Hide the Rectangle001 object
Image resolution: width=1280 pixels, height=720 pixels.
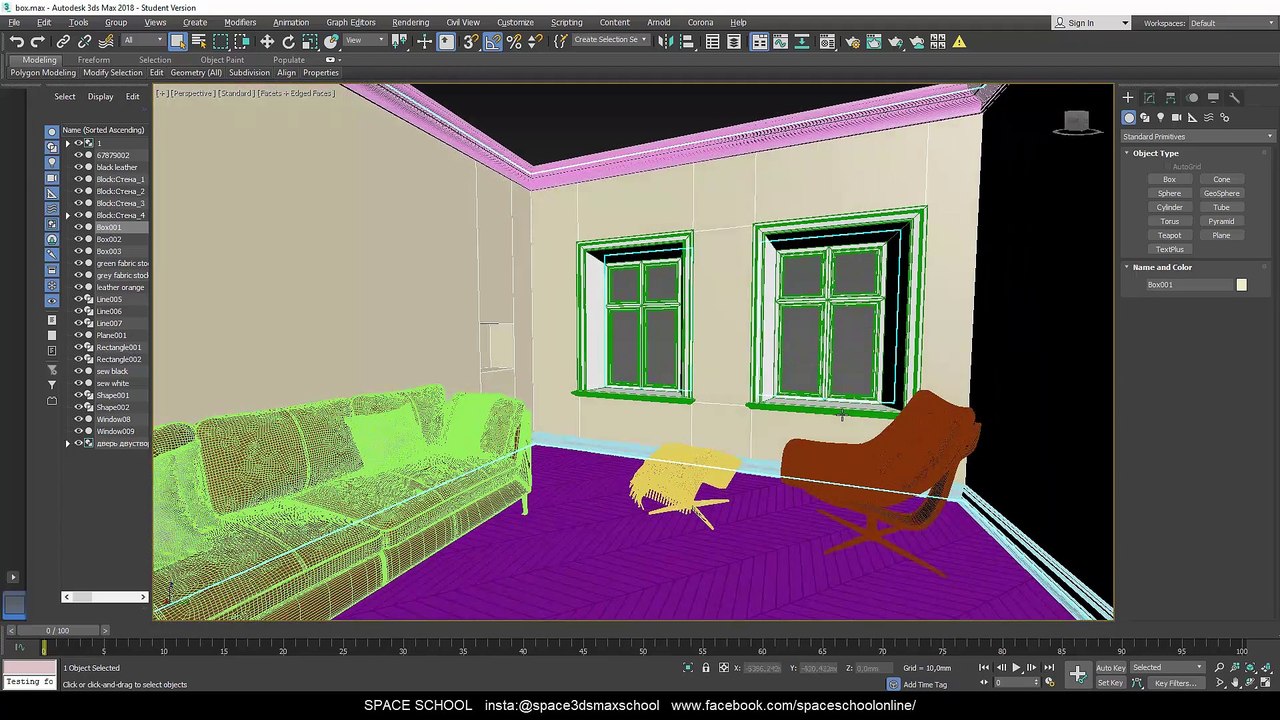(x=78, y=347)
